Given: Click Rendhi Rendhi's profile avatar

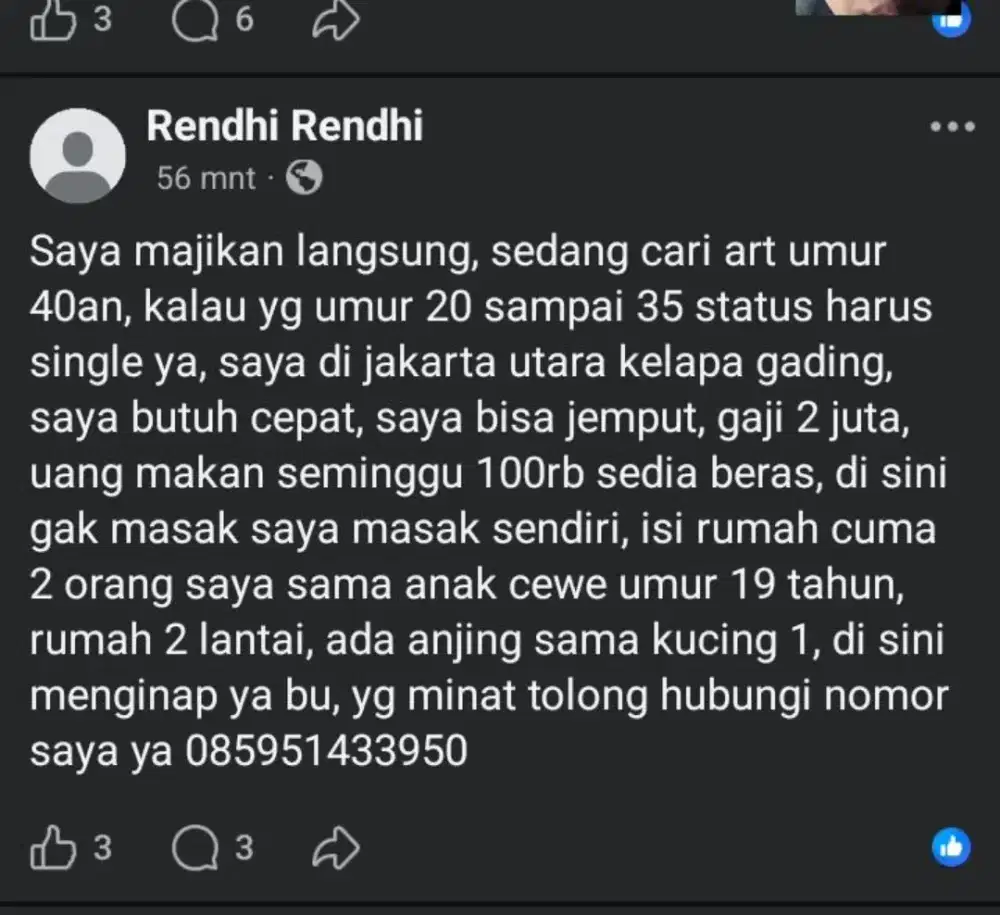Looking at the screenshot, I should pyautogui.click(x=78, y=155).
